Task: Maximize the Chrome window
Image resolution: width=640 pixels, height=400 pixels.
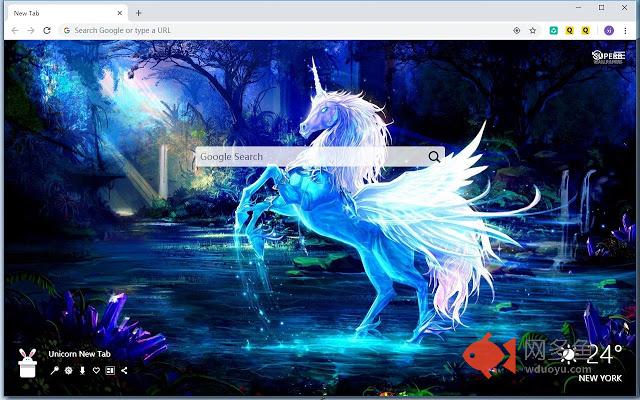Action: (602, 7)
